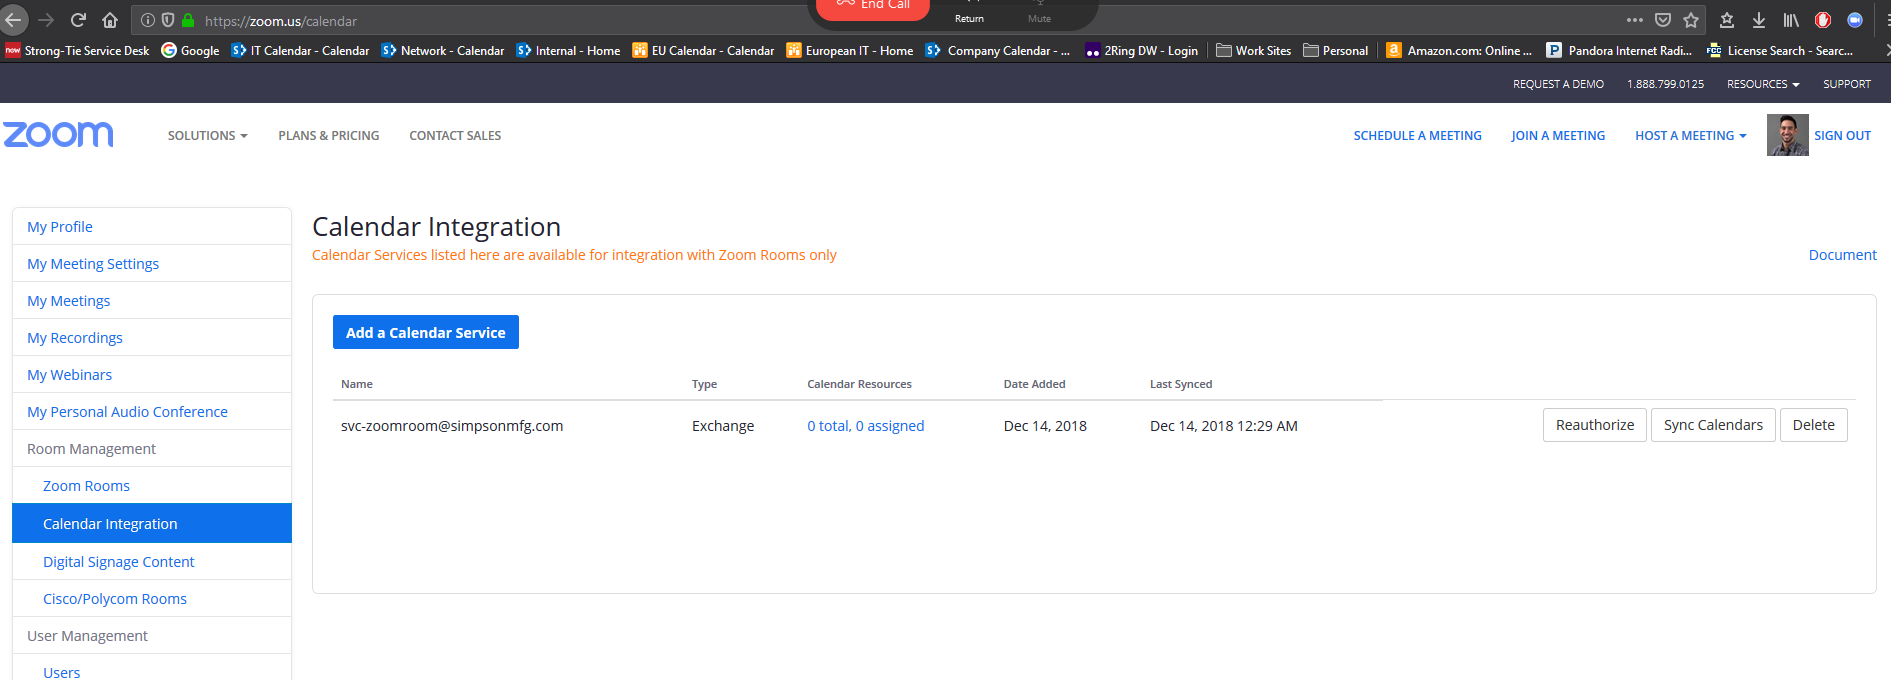
Task: Click Sync Calendars button
Action: coord(1713,425)
